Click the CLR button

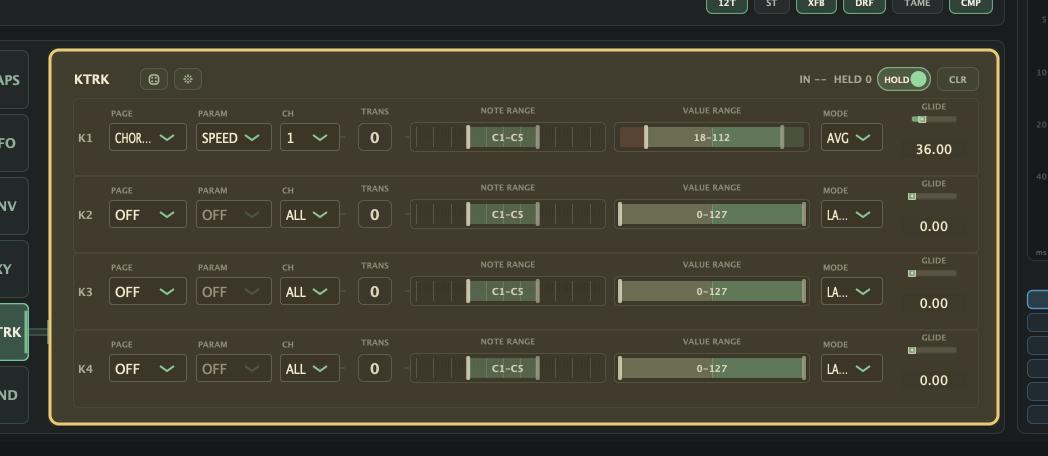(958, 80)
